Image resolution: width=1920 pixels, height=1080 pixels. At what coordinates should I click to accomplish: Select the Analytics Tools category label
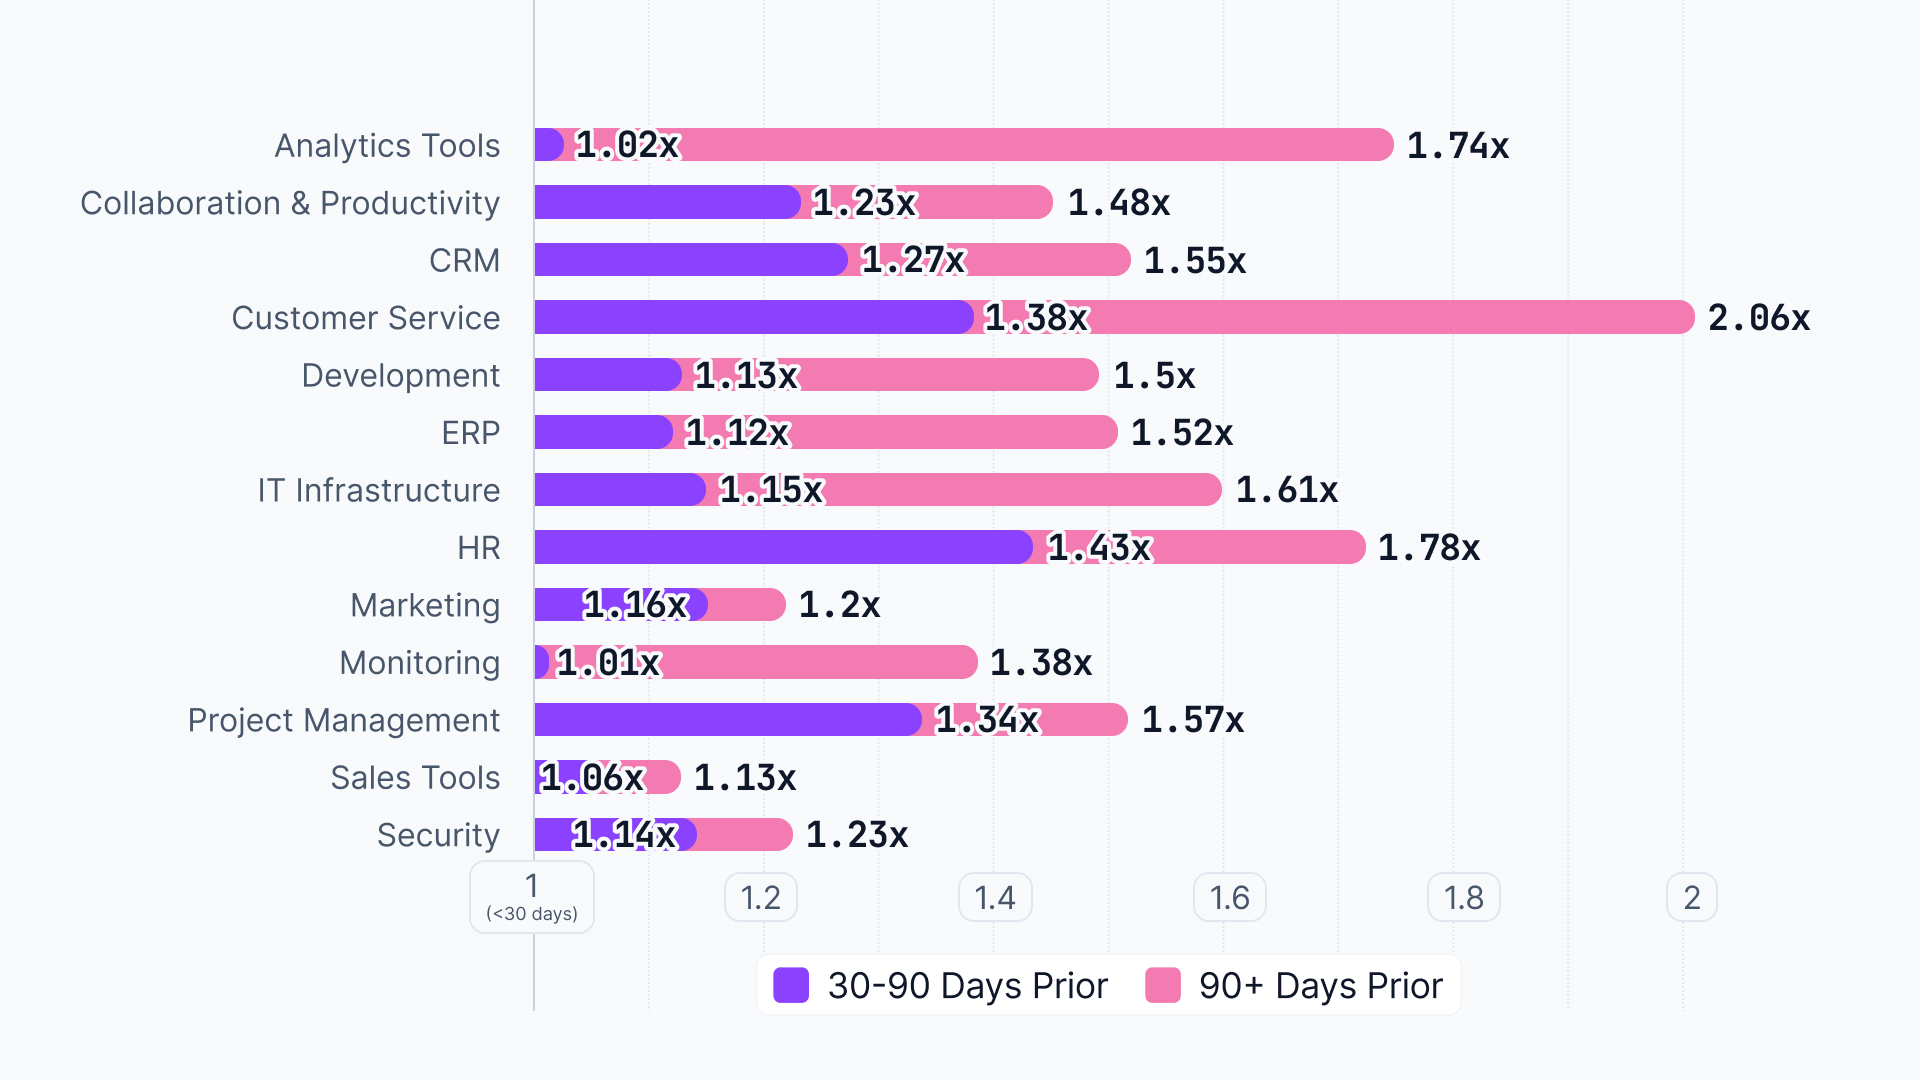pos(387,146)
